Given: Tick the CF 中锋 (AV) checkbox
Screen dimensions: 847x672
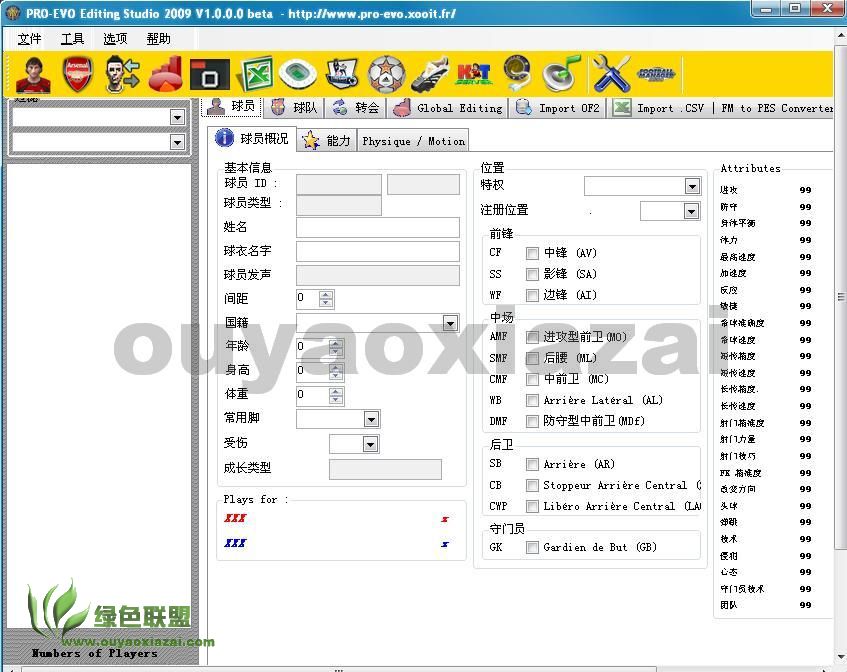Looking at the screenshot, I should (532, 253).
